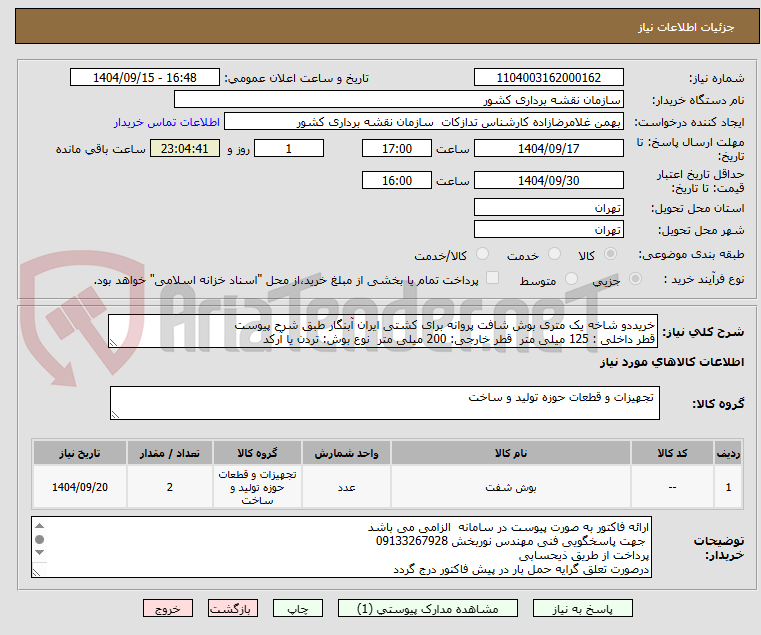Toggle the اسناد خزانه اسلامی payment checkbox
This screenshot has width=761, height=635.
click(x=493, y=278)
